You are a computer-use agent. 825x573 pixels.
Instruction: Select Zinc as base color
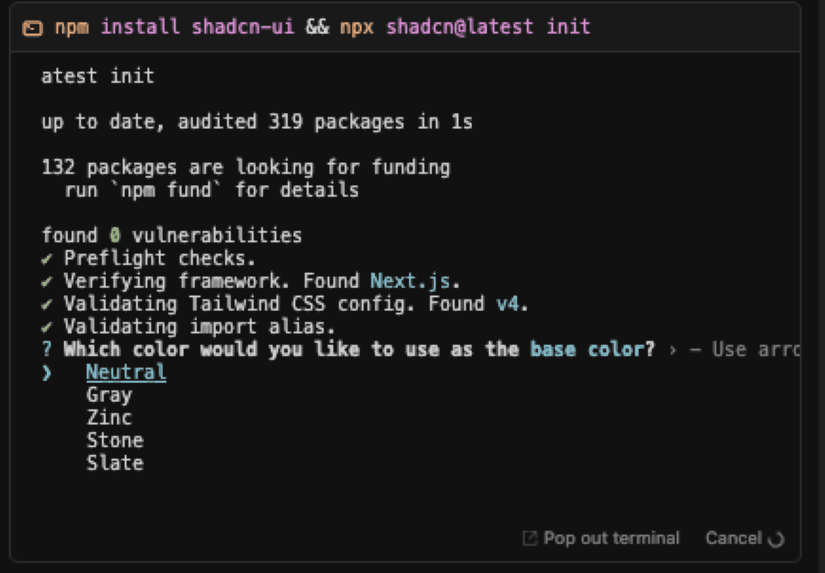109,418
